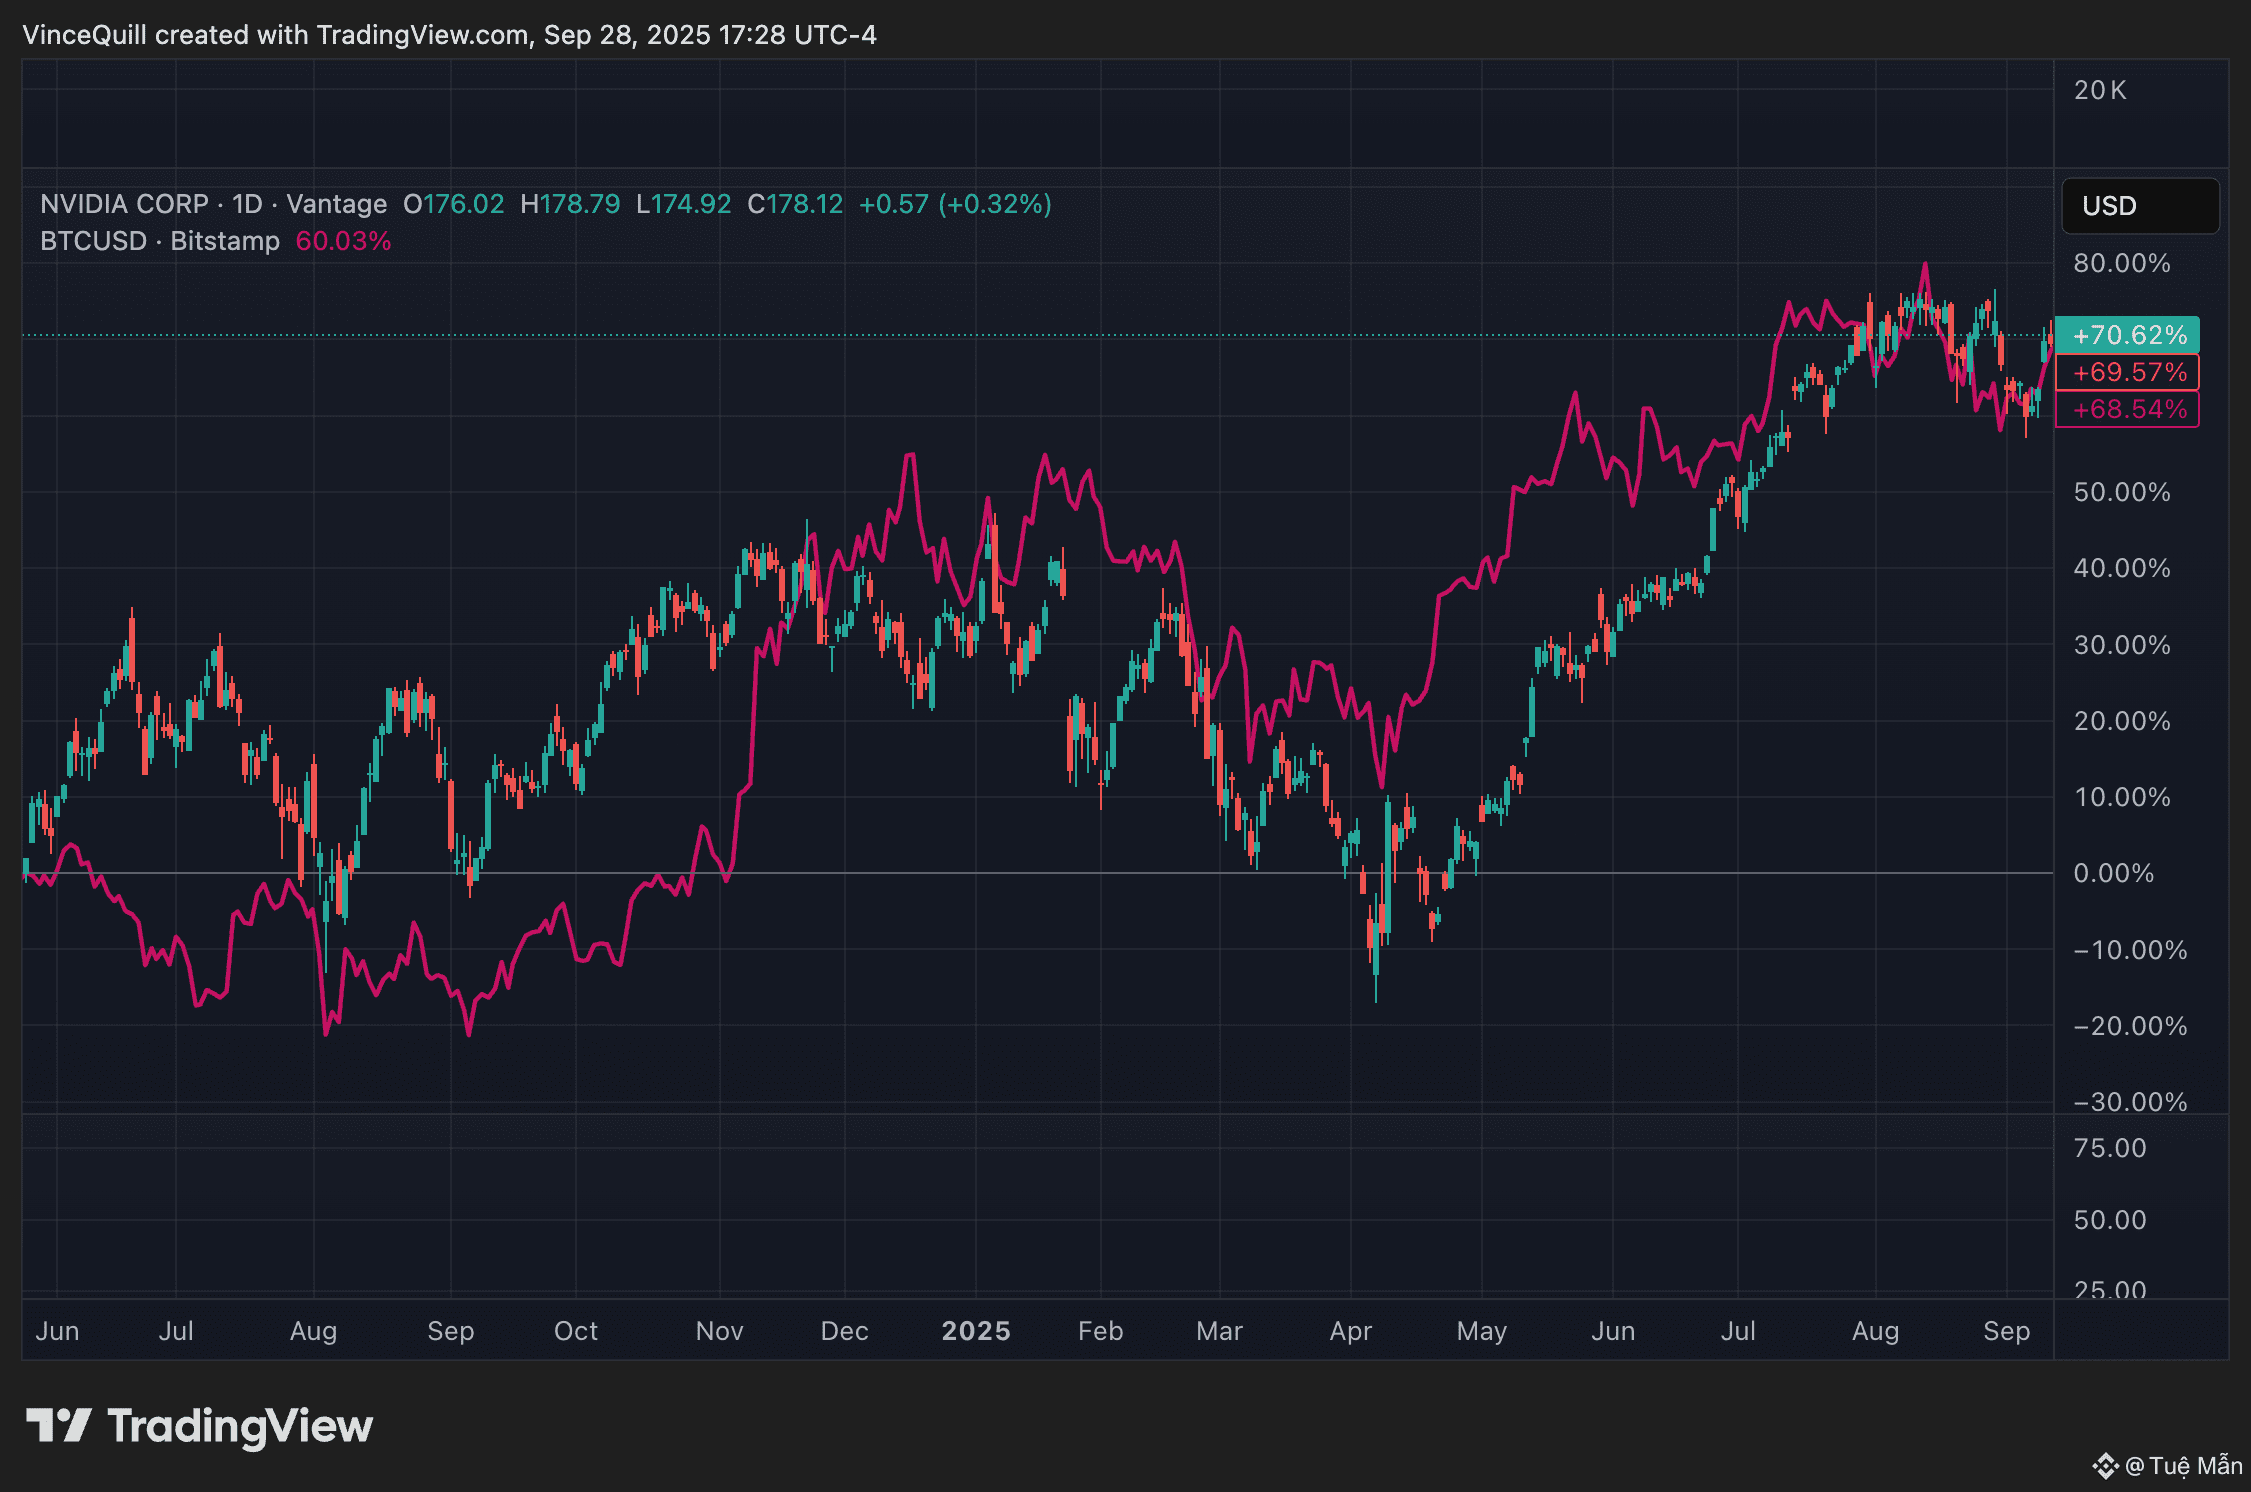Click the Binance watermark icon near Tuệ Mẫn
This screenshot has height=1492, width=2251.
point(2105,1466)
